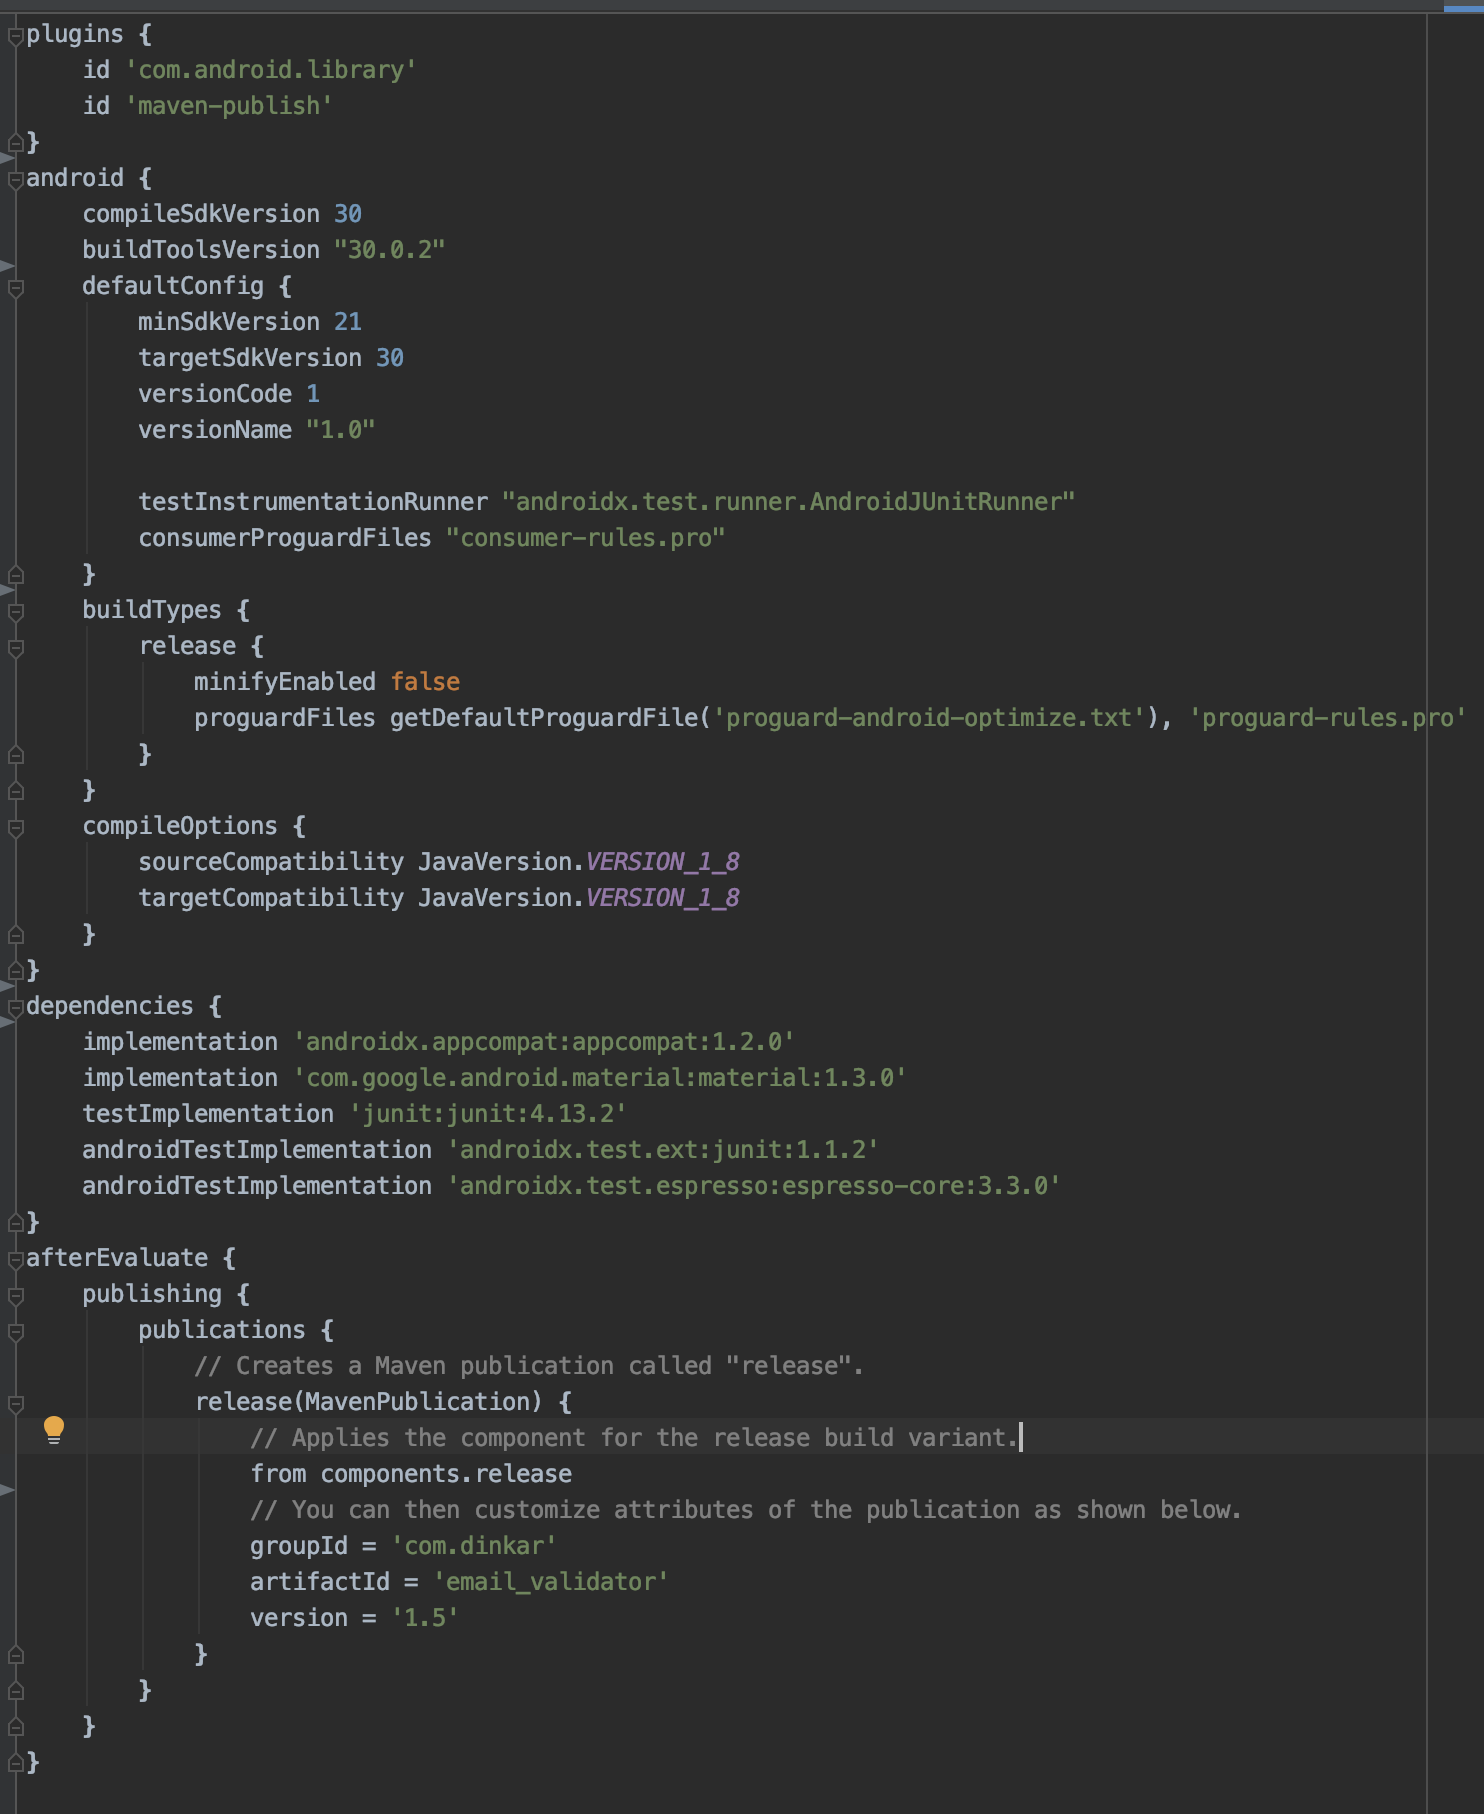1484x1814 pixels.
Task: Click the appcompat:1.2.0 dependency string
Action: [x=543, y=1042]
